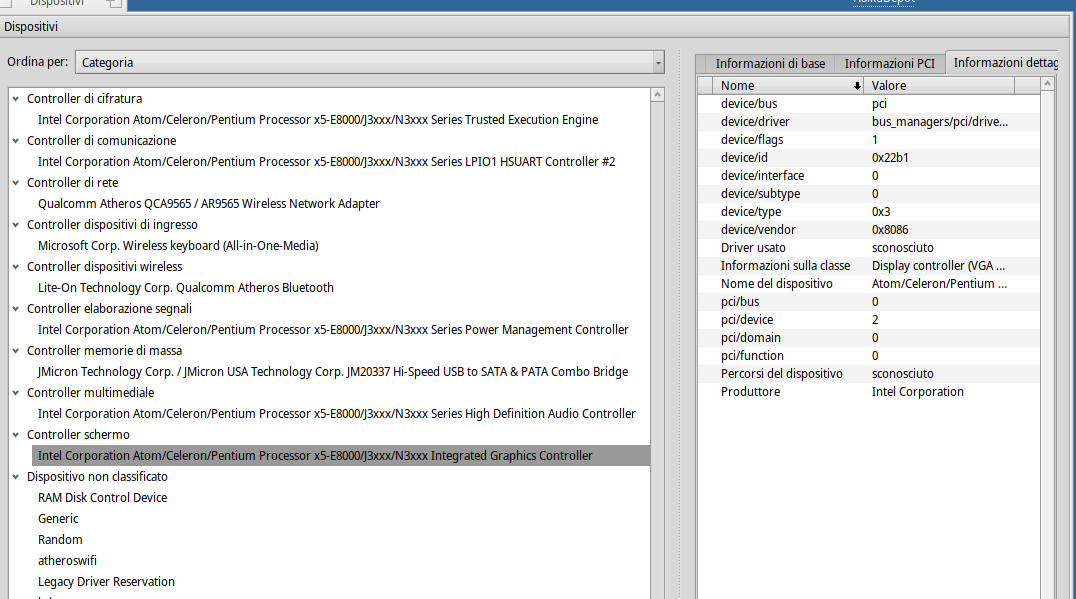Image resolution: width=1076 pixels, height=599 pixels.
Task: Open the Dispositivi menu
Action: point(31,27)
